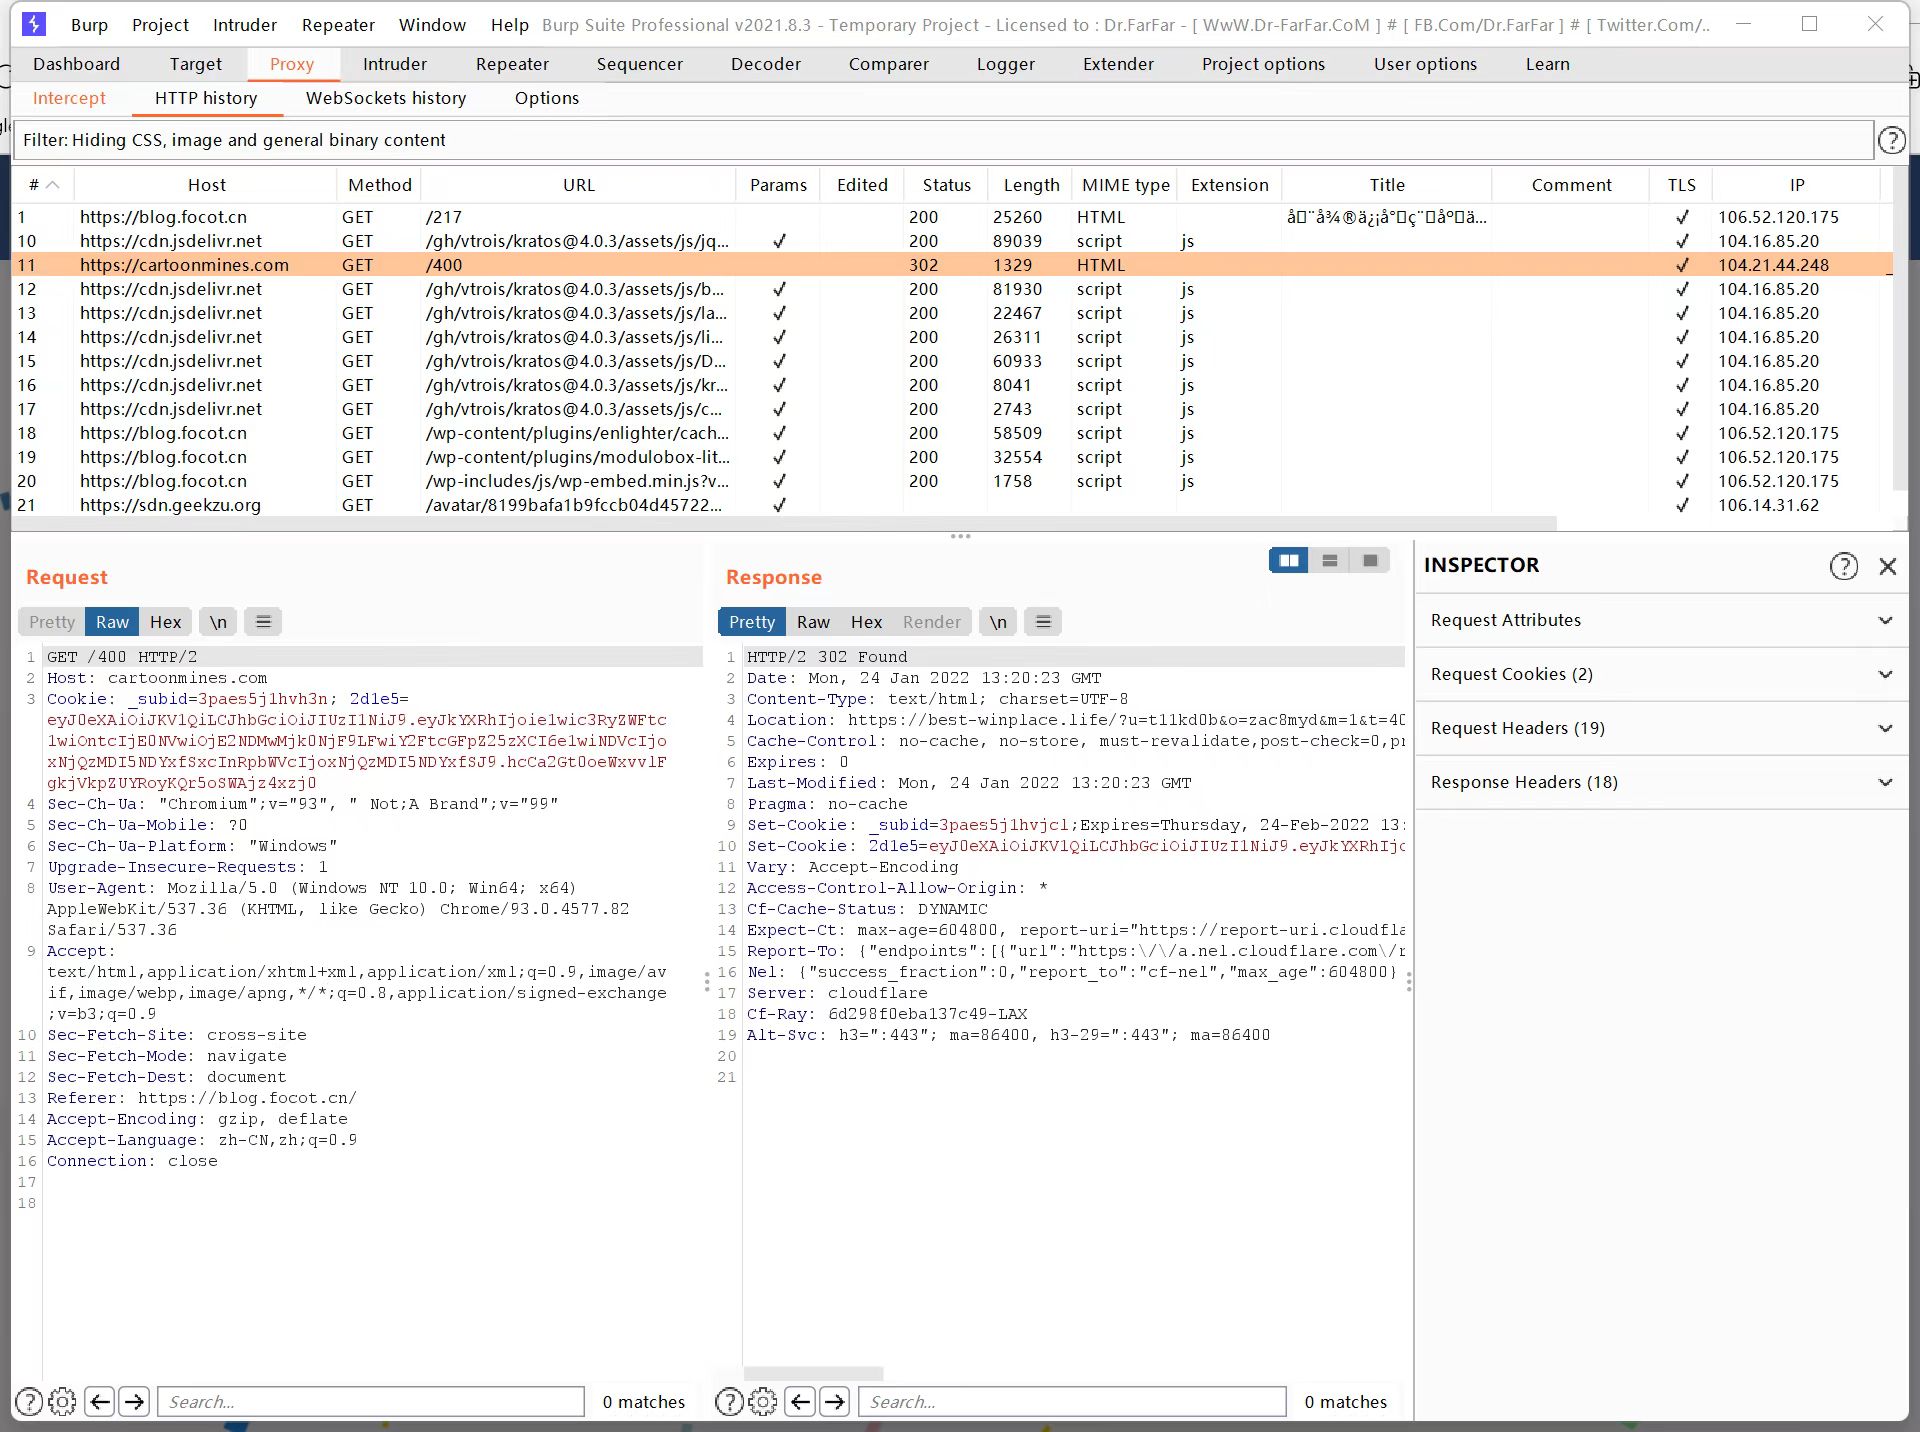Image resolution: width=1920 pixels, height=1432 pixels.
Task: Select row 21 sdn.geekzu.org avatar request
Action: 950,505
